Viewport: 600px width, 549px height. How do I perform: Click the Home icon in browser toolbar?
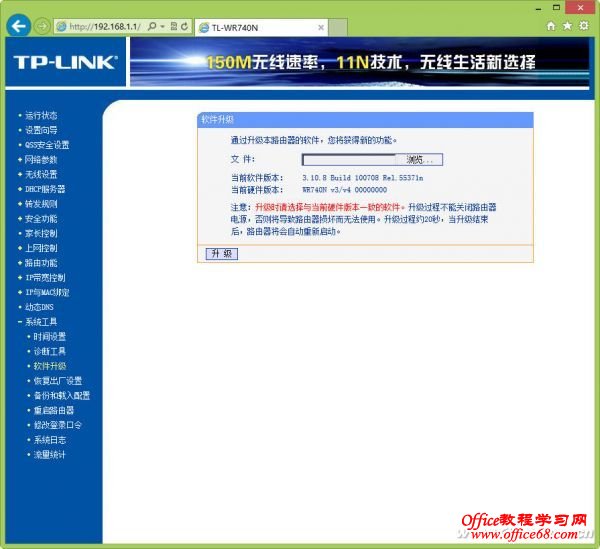tap(551, 26)
